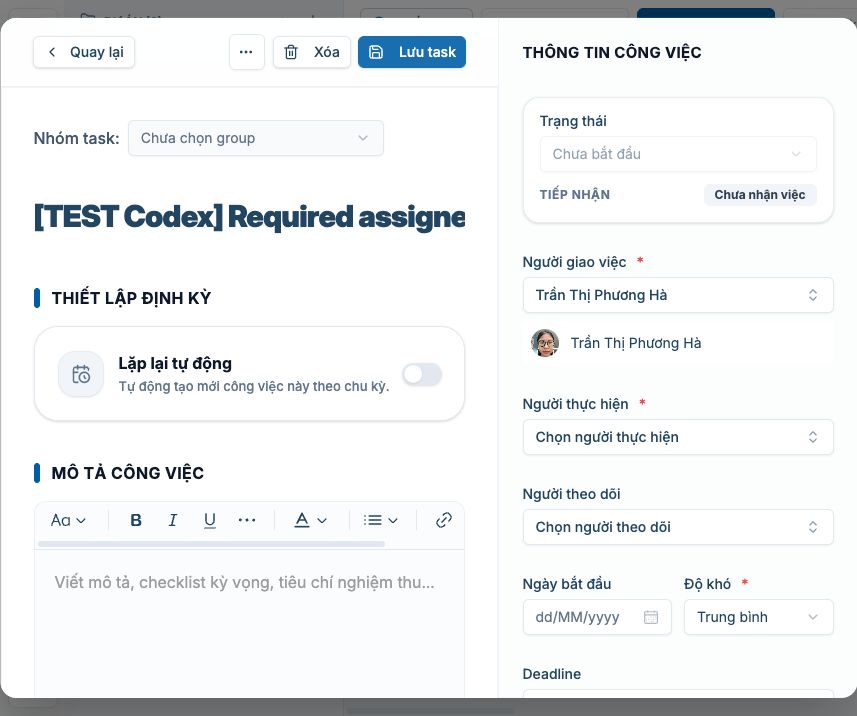
Task: Open the Độ khó Trung bình dropdown
Action: pyautogui.click(x=759, y=617)
